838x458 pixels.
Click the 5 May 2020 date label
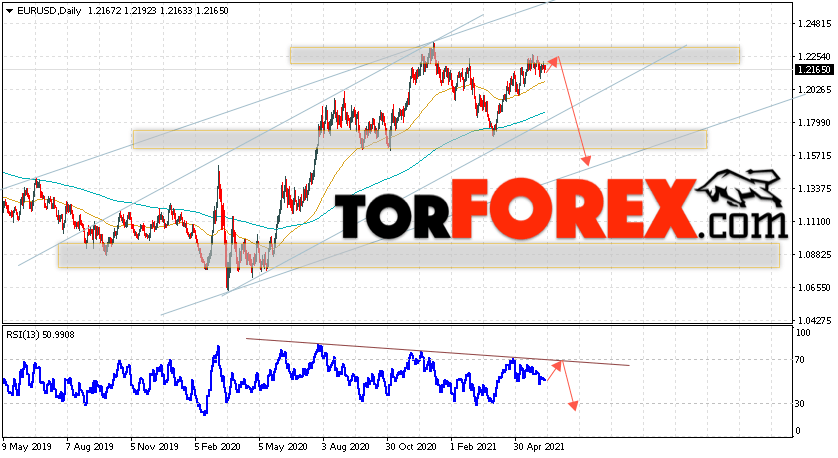[x=283, y=446]
